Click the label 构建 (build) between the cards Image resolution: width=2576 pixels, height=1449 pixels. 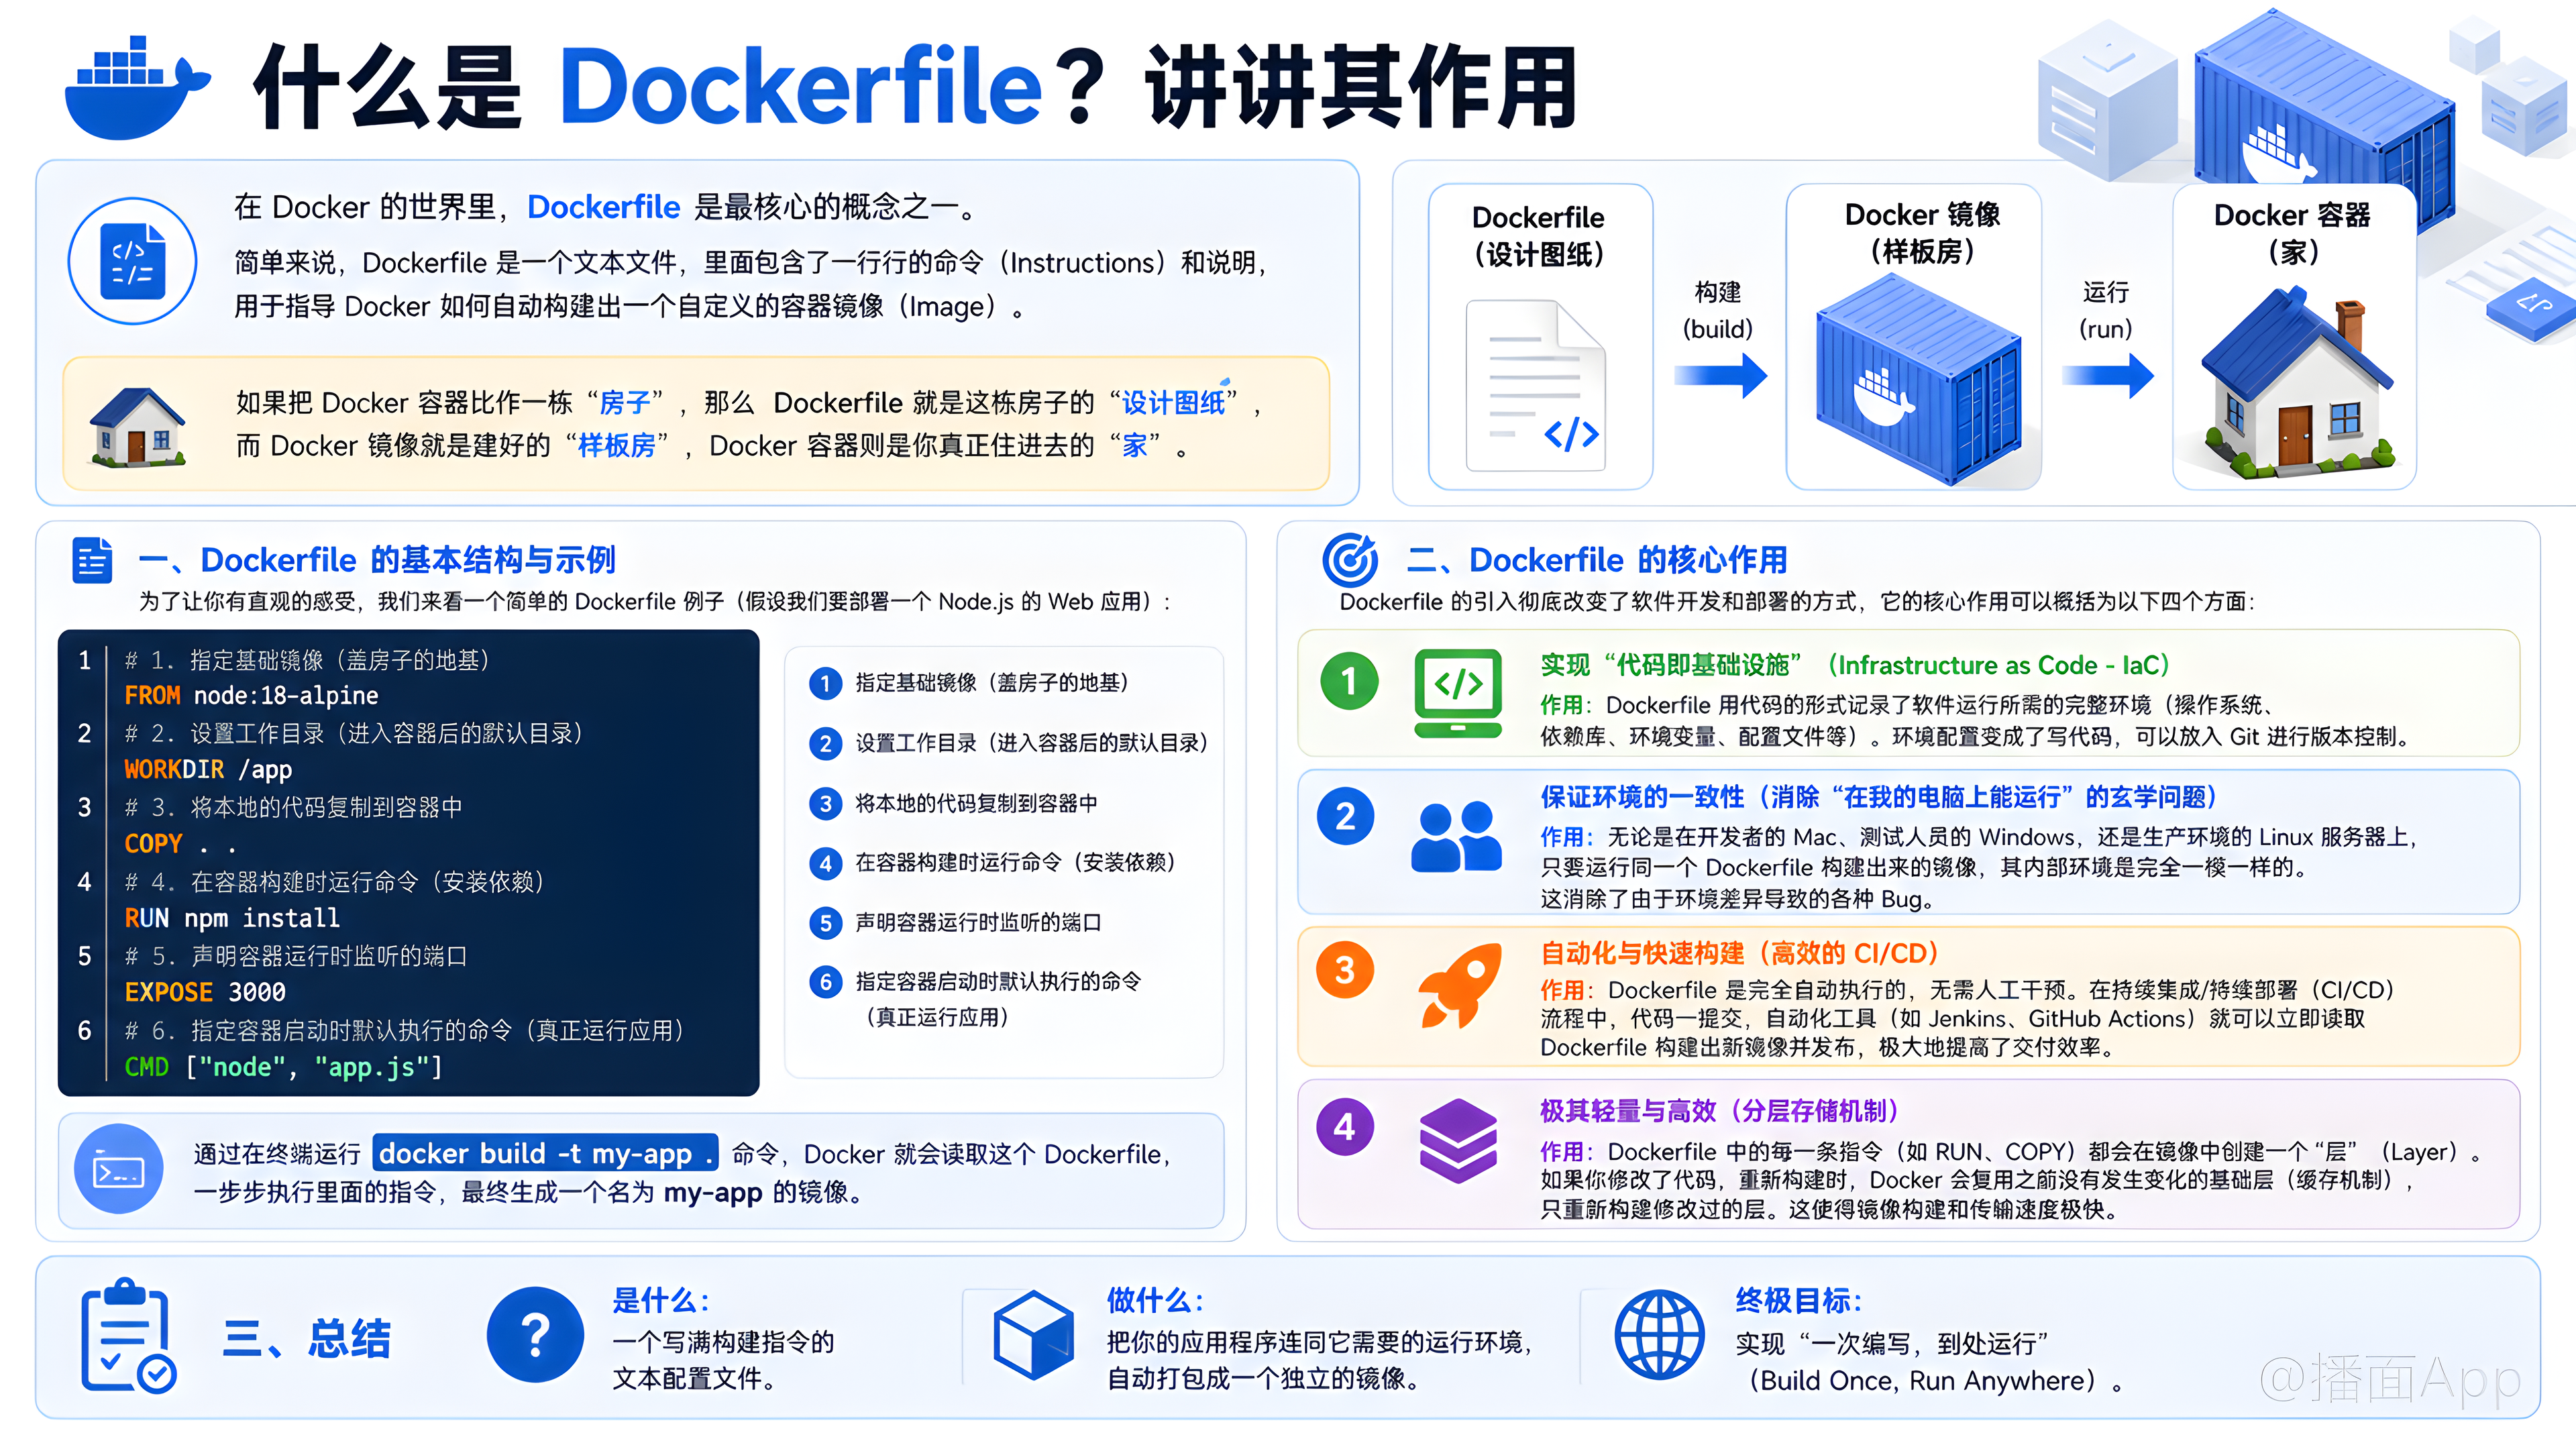pos(1718,310)
